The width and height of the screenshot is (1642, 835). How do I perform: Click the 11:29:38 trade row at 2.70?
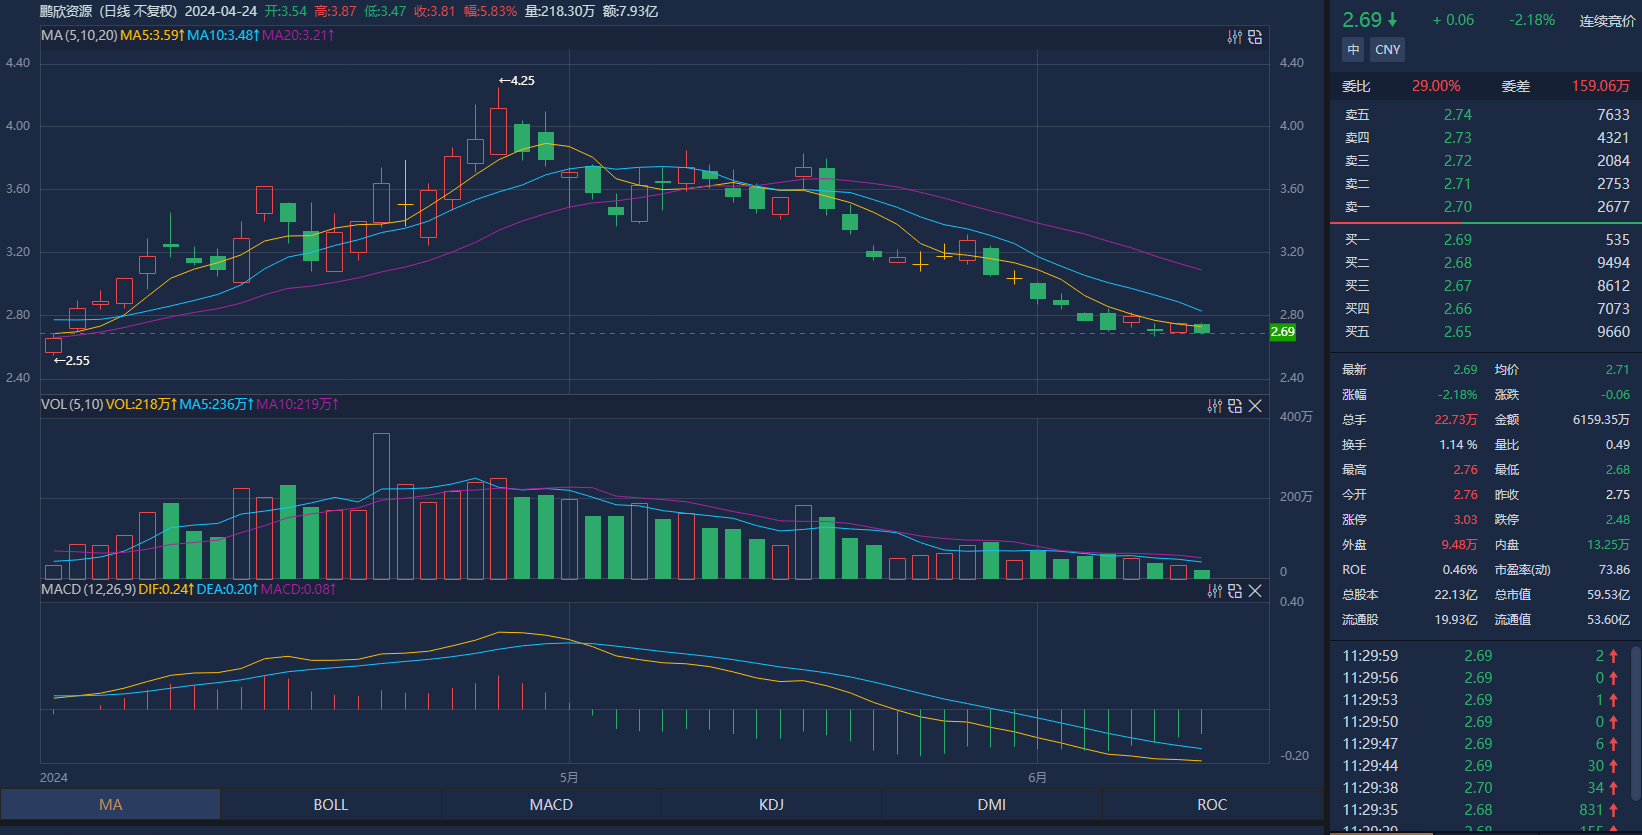coord(1482,788)
